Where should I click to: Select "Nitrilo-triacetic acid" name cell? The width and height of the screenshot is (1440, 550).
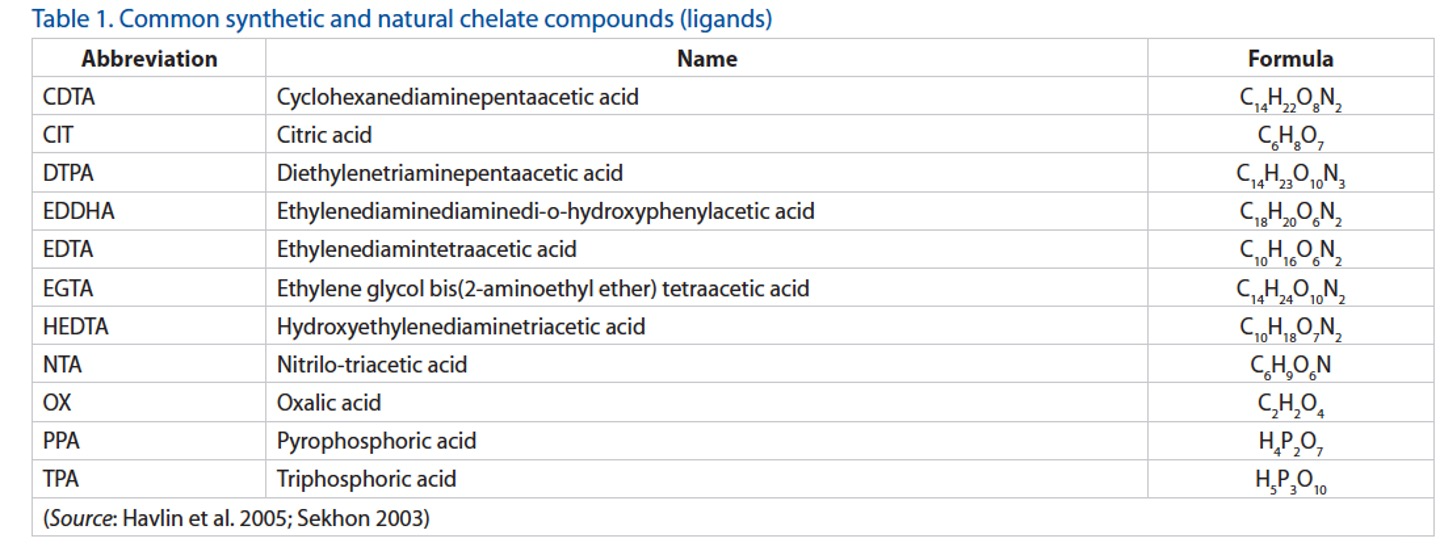(371, 364)
